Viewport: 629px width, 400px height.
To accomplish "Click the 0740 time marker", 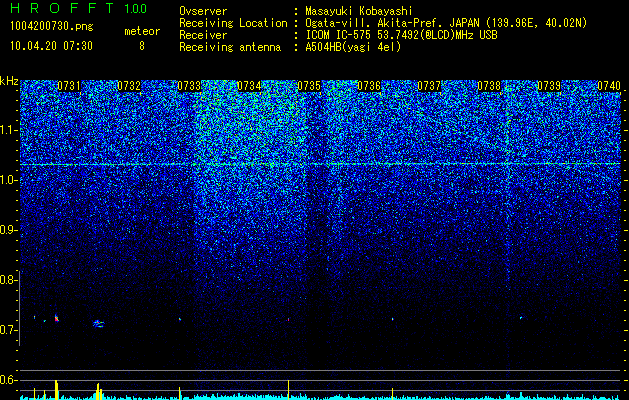I will coord(609,86).
